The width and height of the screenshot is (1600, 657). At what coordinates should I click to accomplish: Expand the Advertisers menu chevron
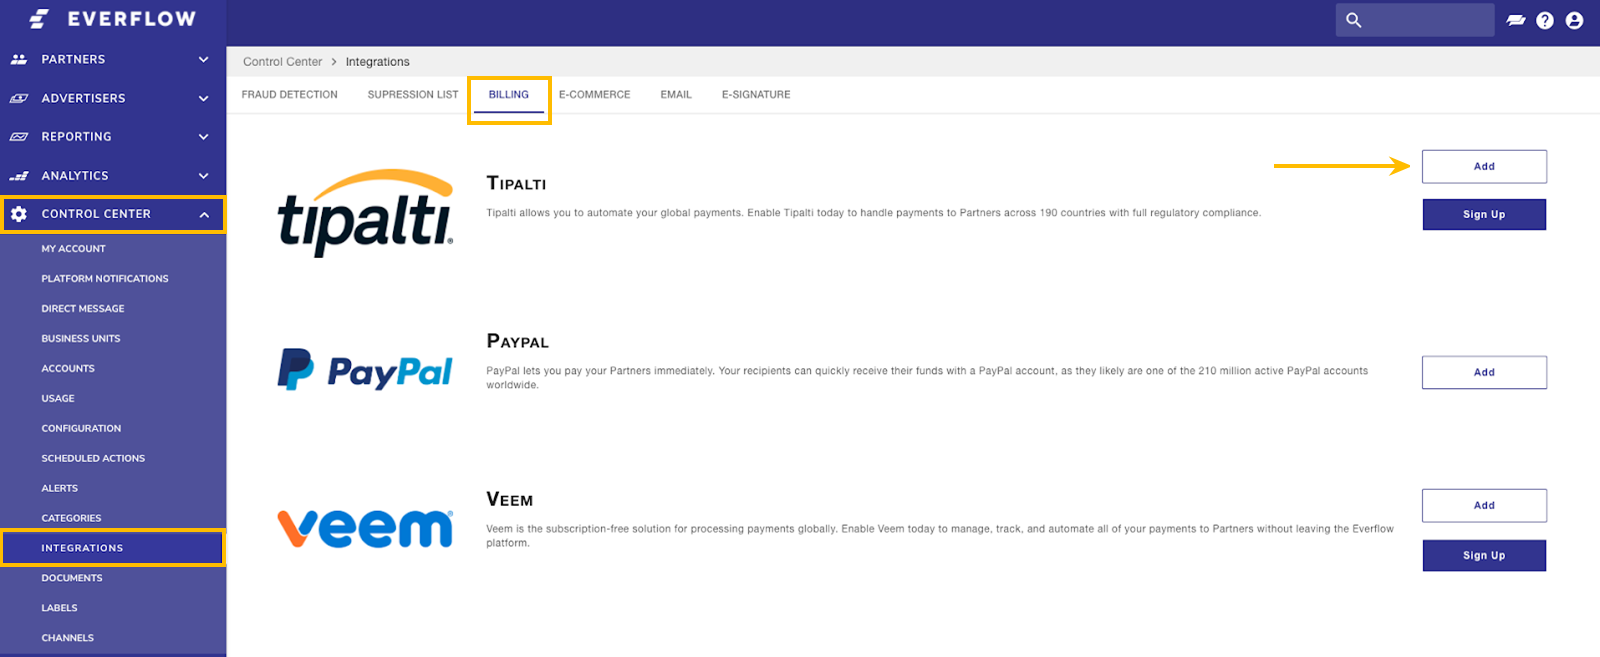(x=204, y=98)
